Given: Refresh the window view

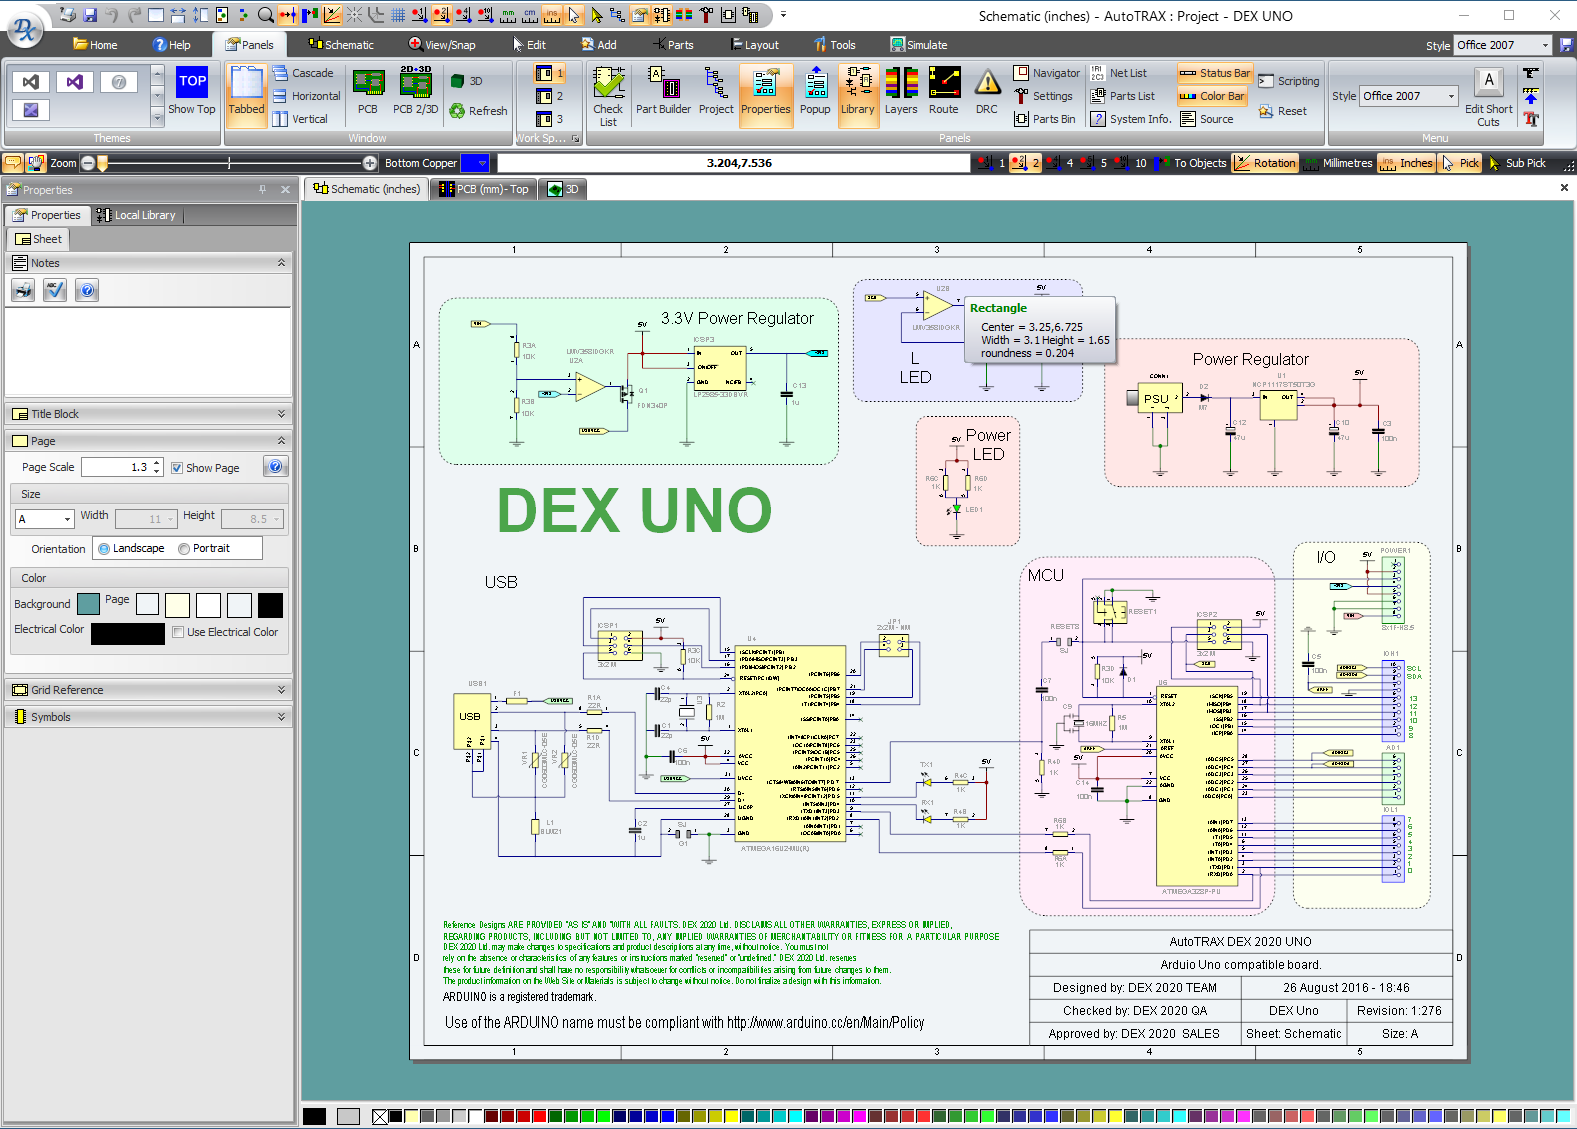Looking at the screenshot, I should [478, 111].
